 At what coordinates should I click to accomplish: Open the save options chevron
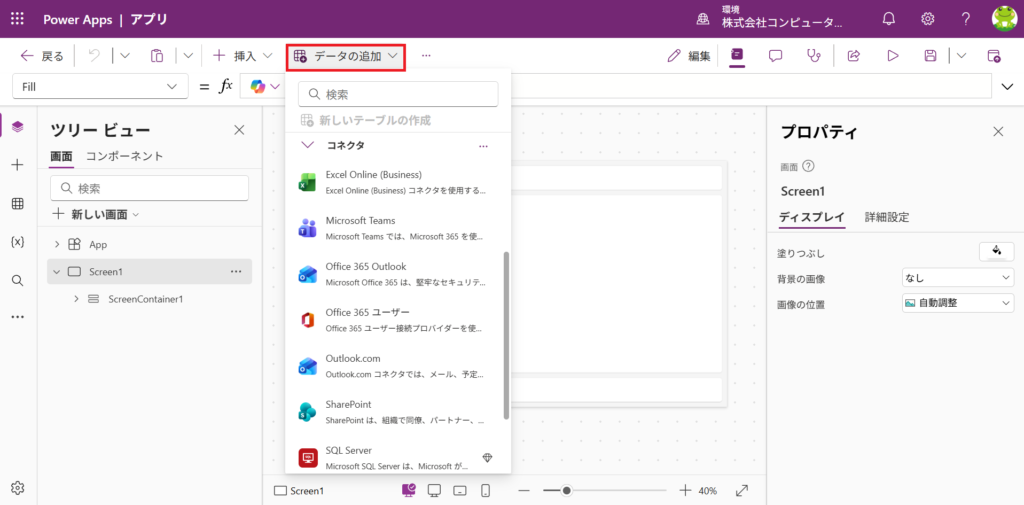click(961, 56)
